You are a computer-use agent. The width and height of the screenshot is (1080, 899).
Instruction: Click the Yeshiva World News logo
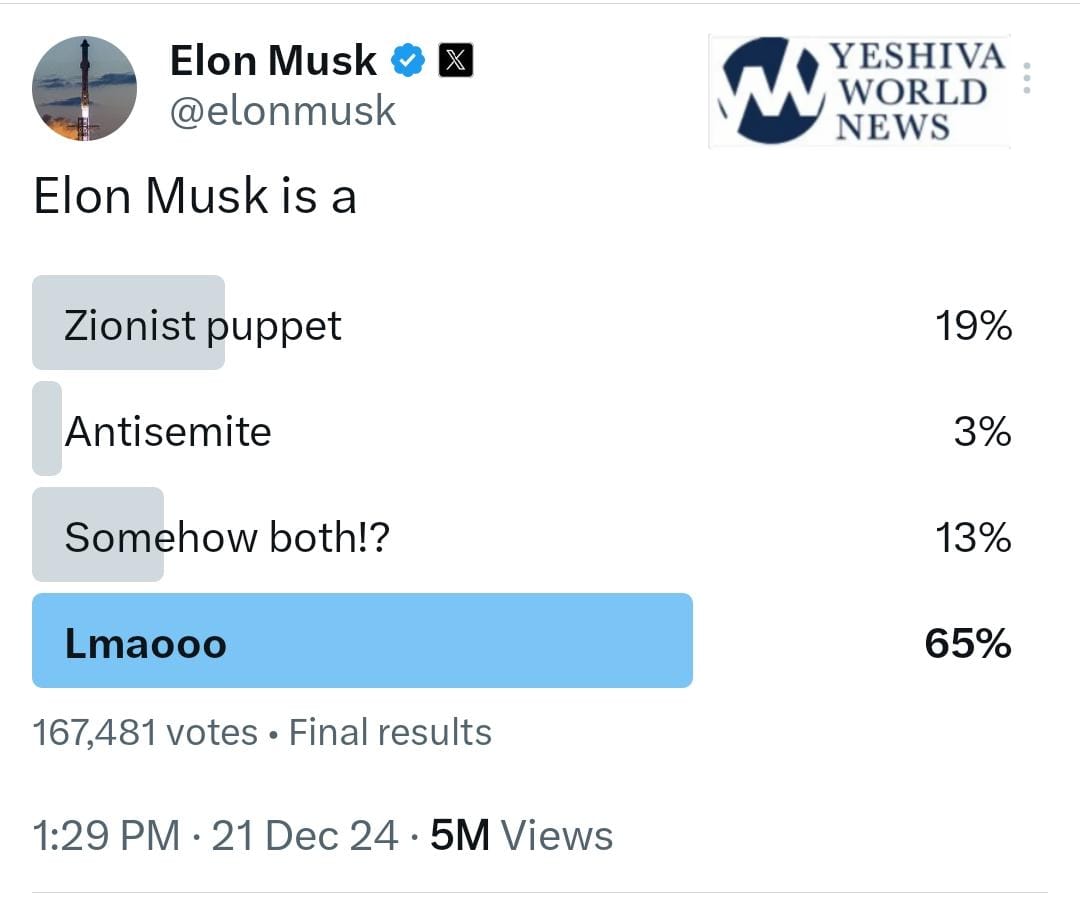(x=859, y=91)
